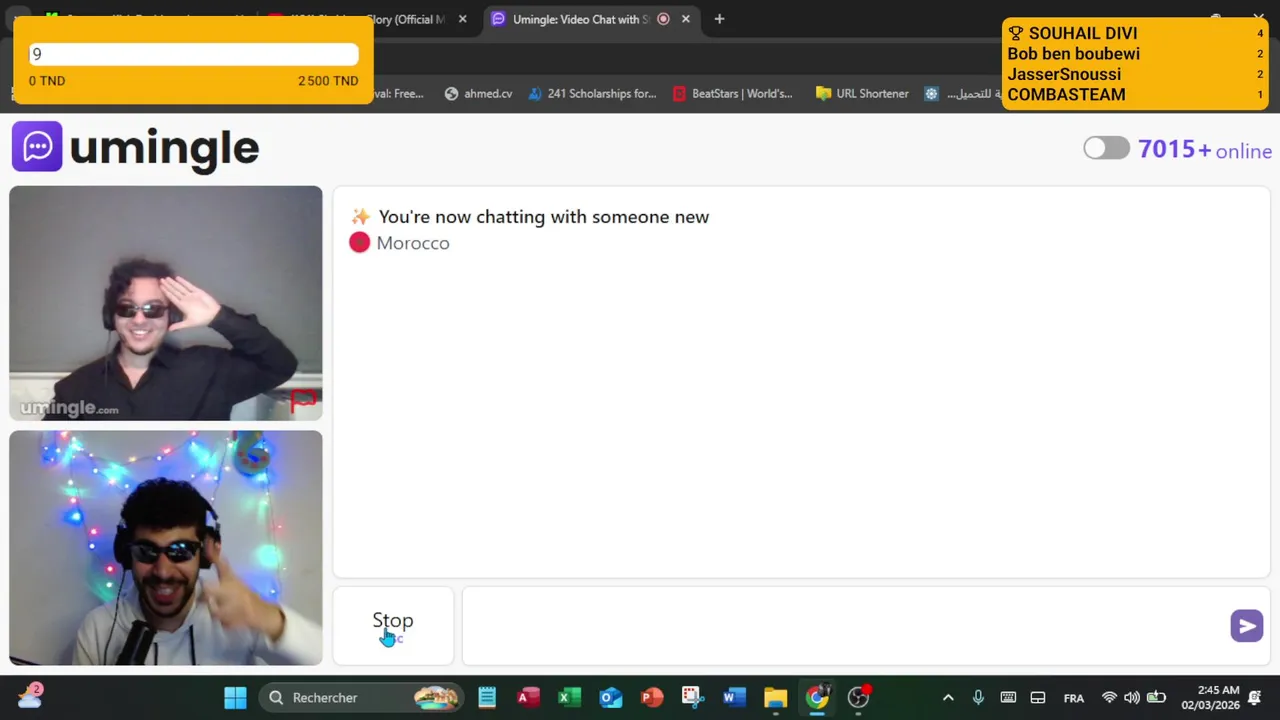
Task: Launch PowerPoint from taskbar
Action: 652,698
